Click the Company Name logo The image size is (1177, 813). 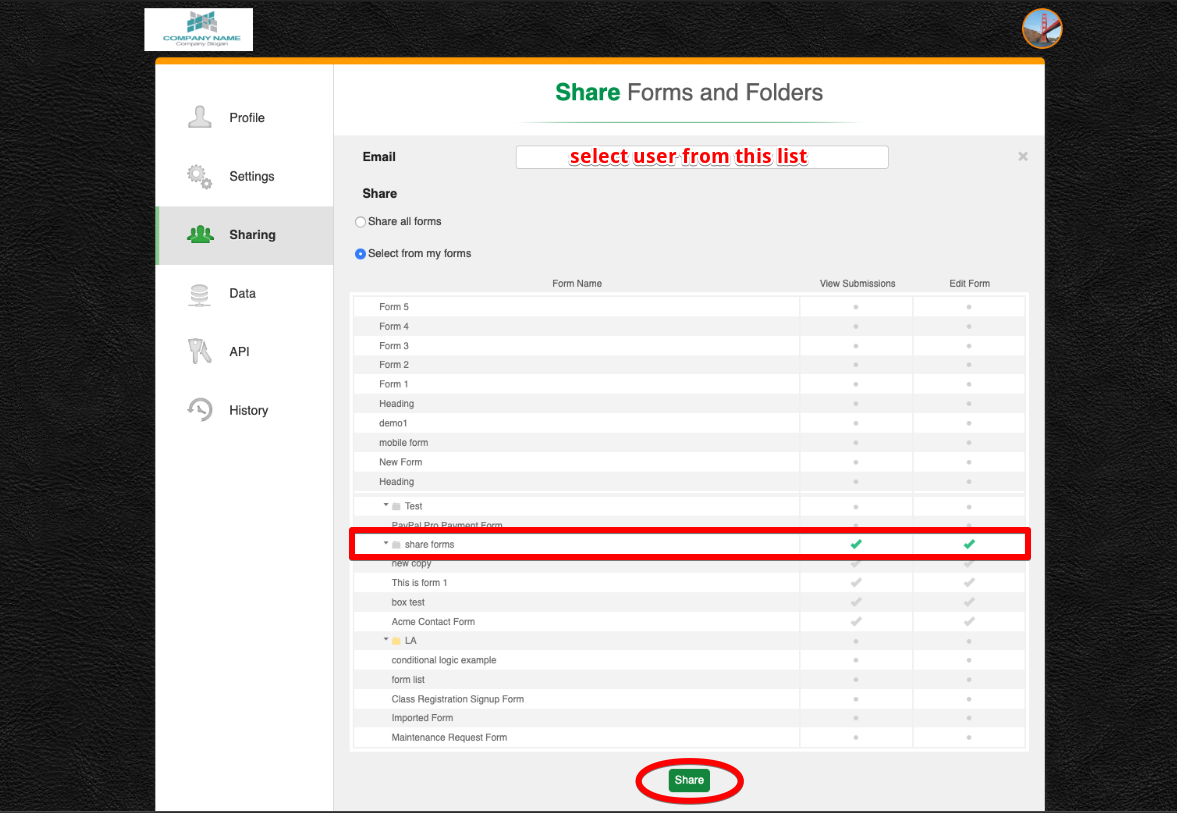click(198, 30)
